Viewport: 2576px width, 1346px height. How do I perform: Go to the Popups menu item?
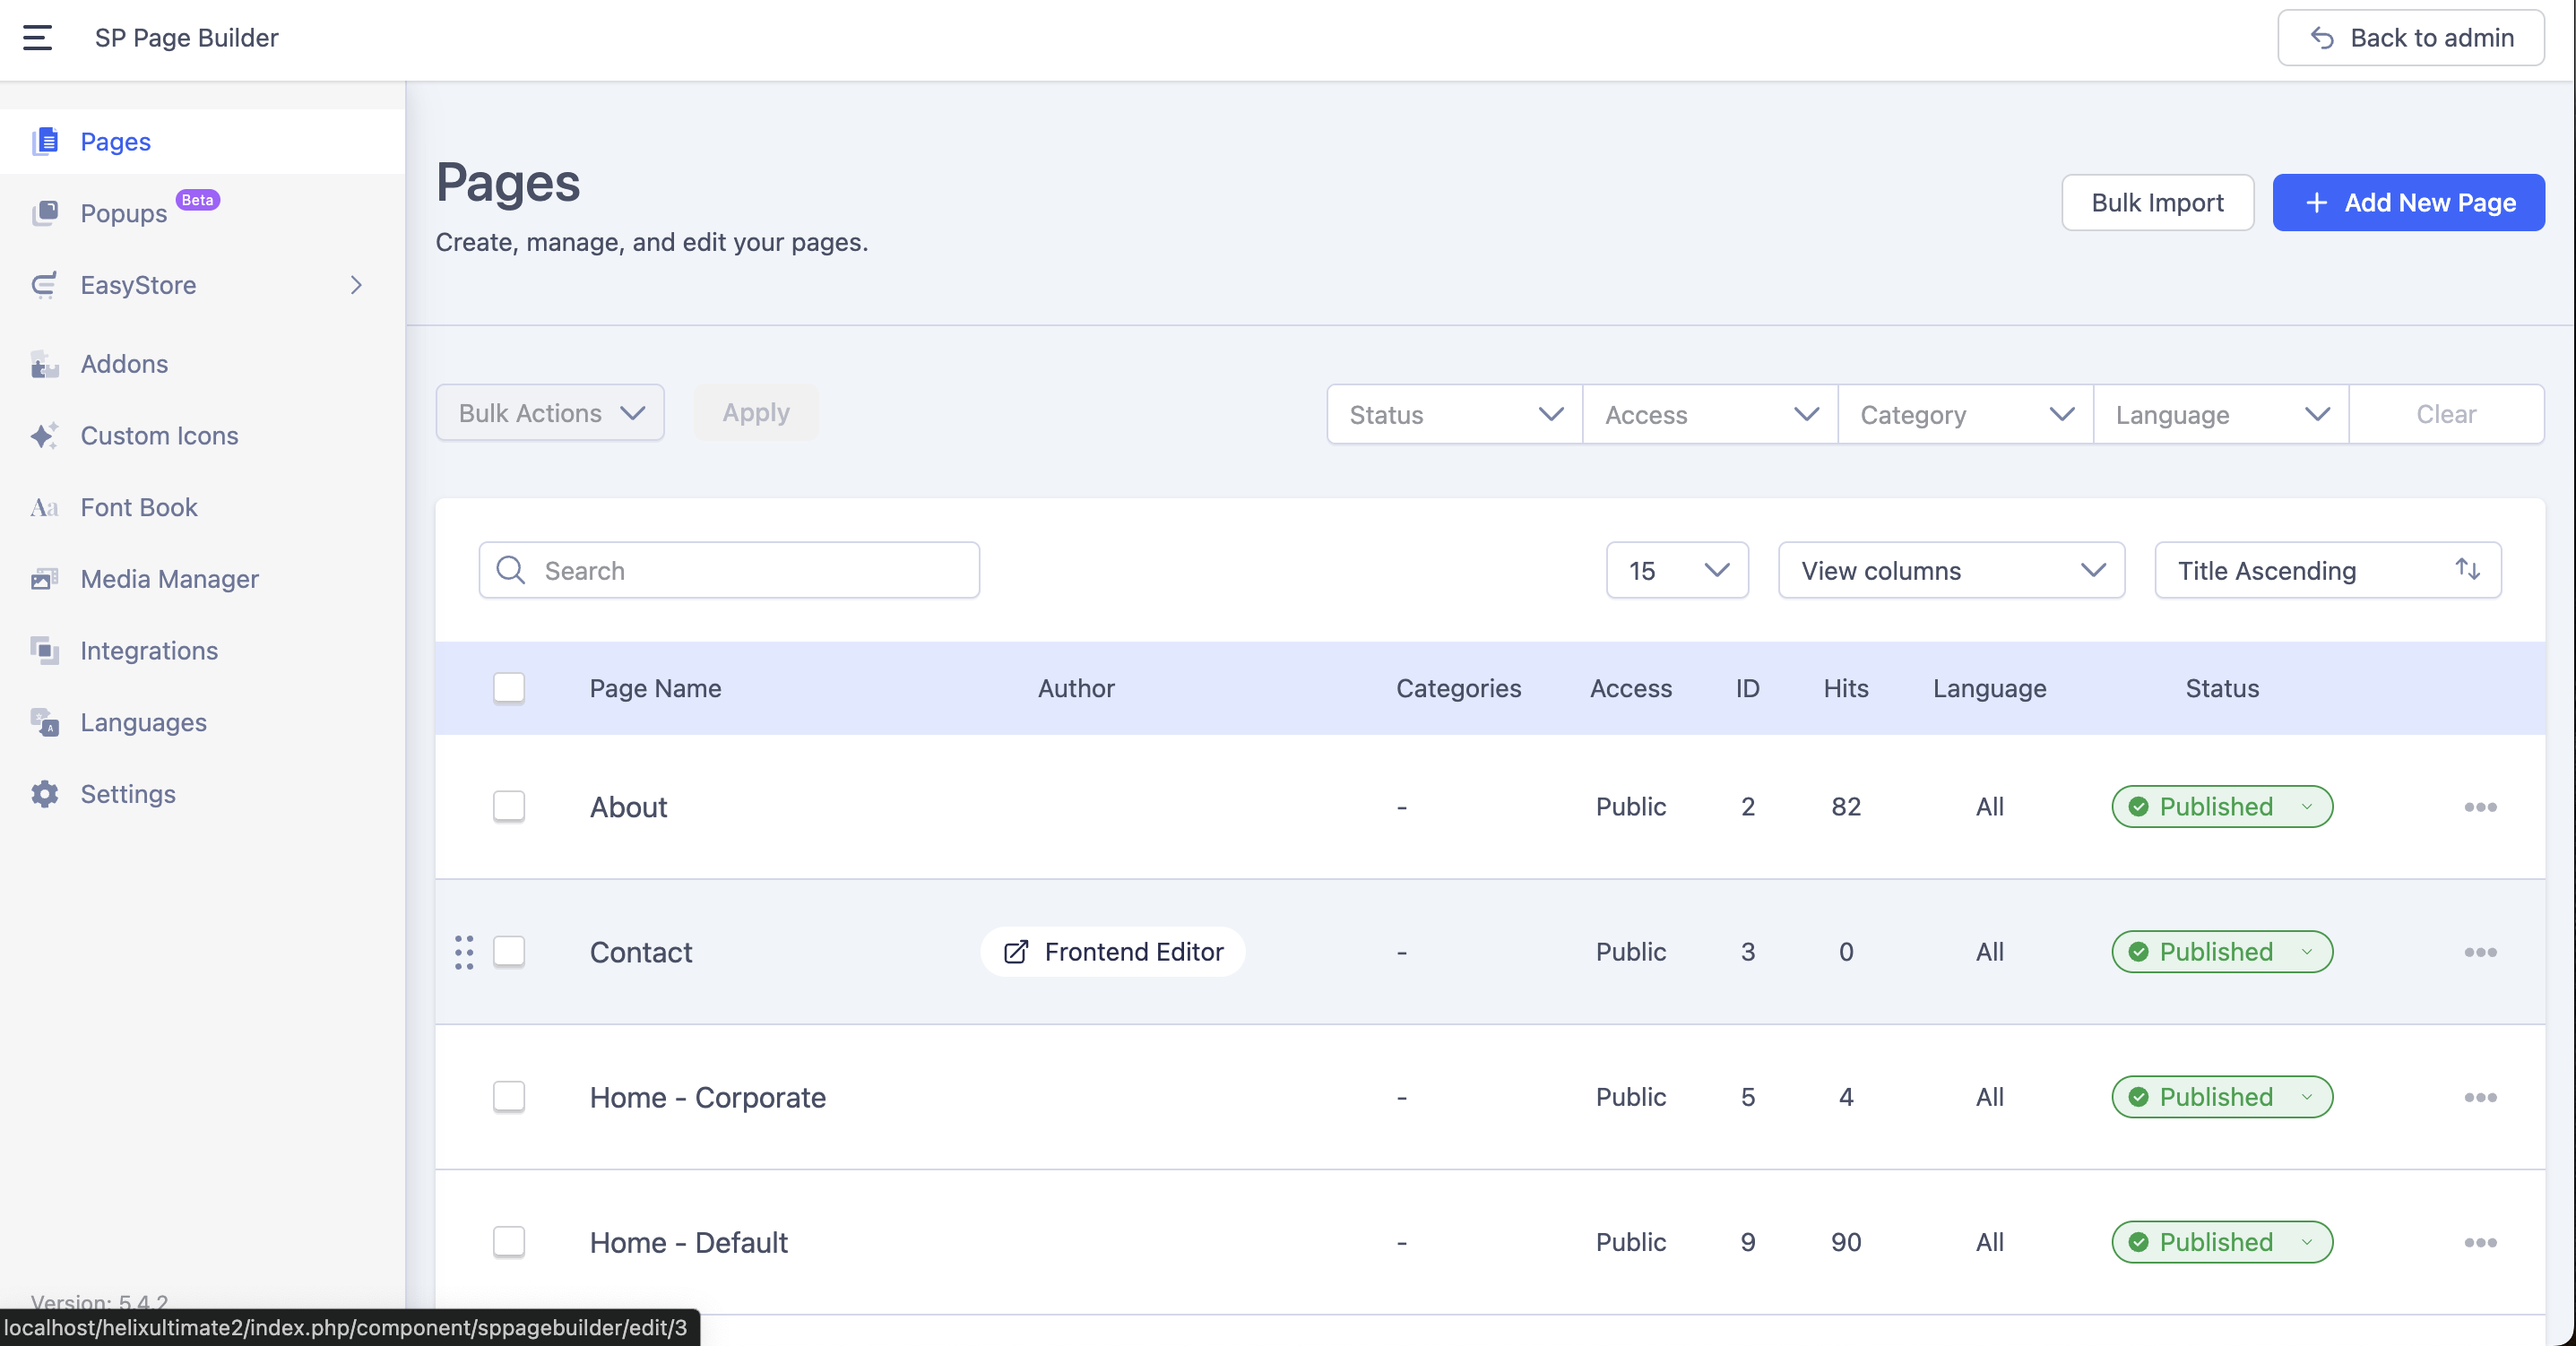pyautogui.click(x=124, y=213)
